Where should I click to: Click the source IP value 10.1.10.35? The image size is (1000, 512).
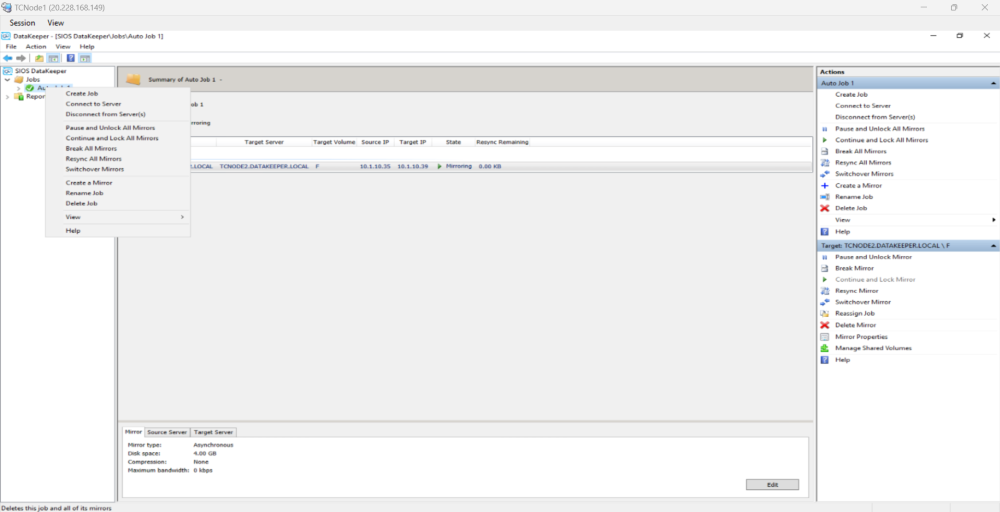click(375, 166)
